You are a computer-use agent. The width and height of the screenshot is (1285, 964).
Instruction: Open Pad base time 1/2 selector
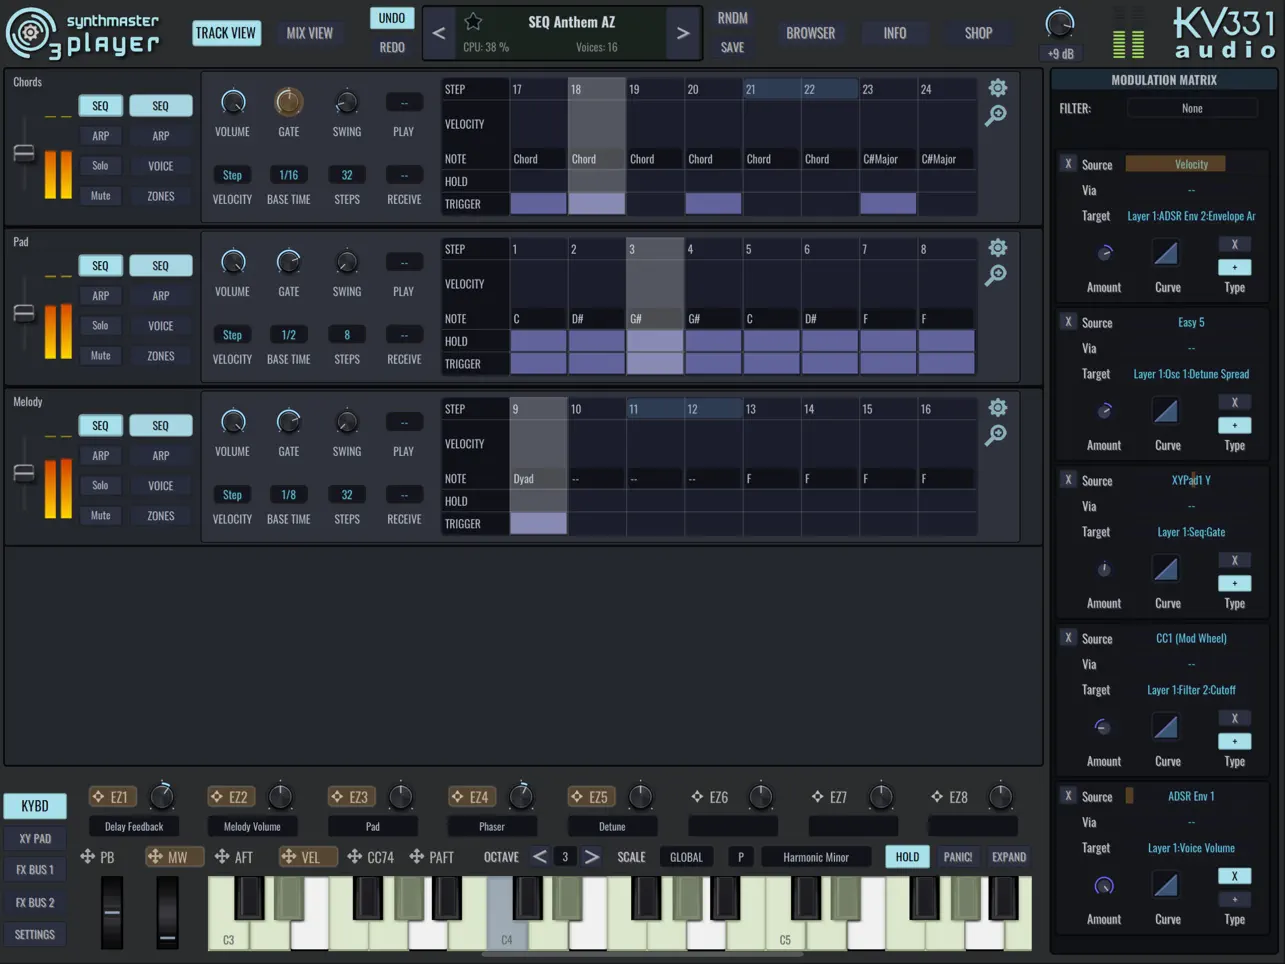(288, 335)
